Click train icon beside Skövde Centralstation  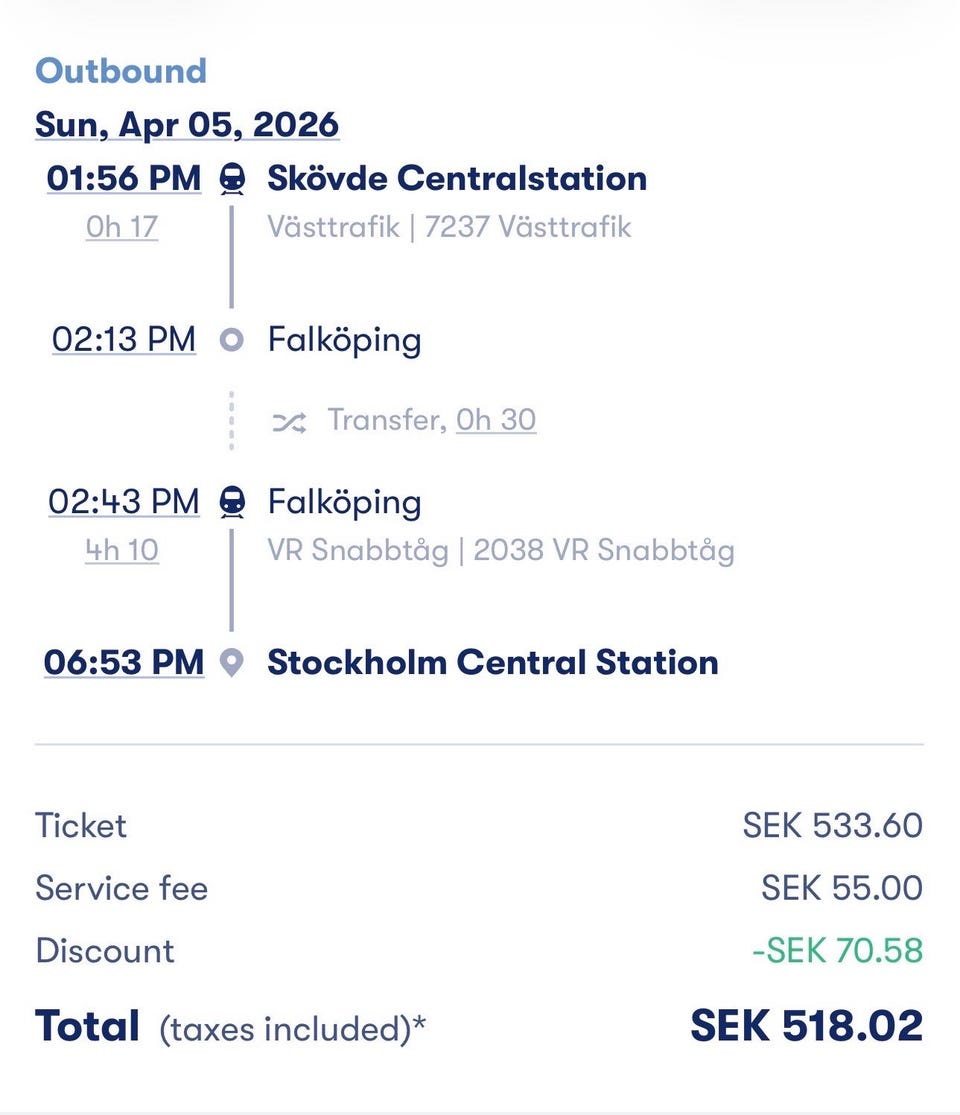pos(232,179)
